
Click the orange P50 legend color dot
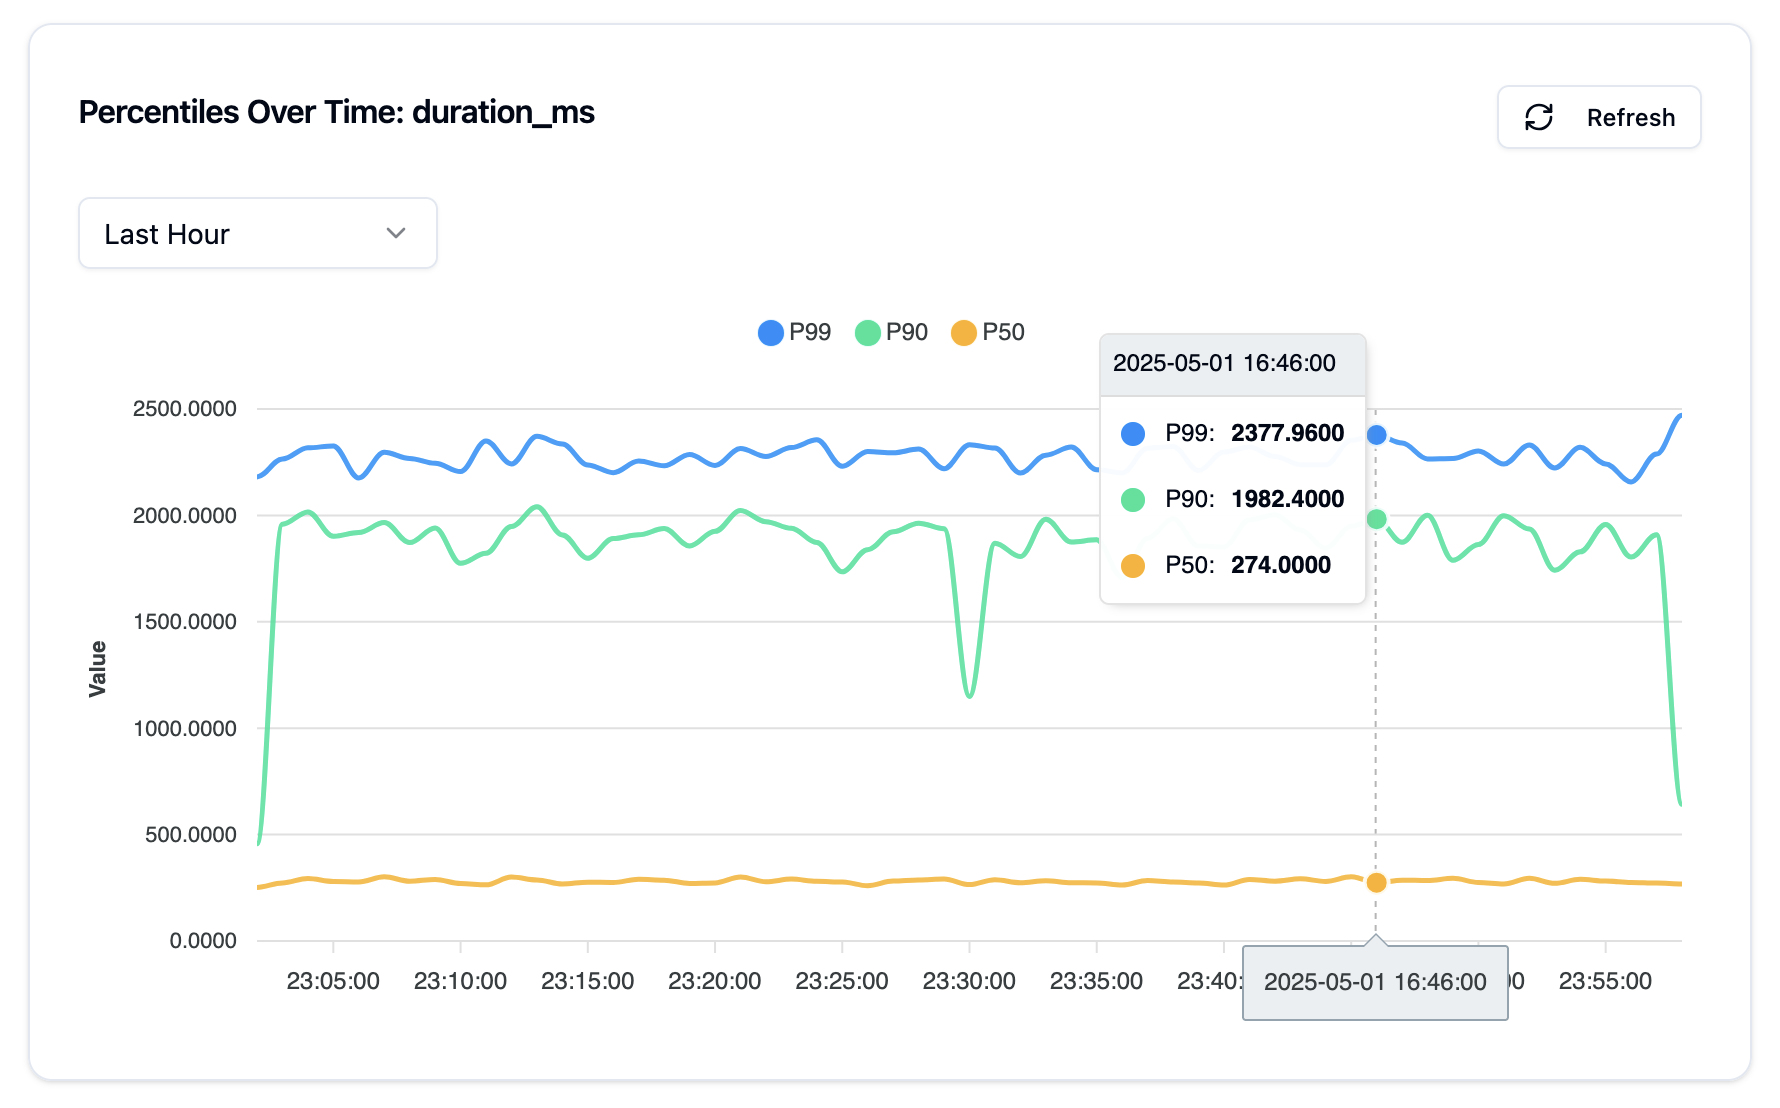pos(963,333)
